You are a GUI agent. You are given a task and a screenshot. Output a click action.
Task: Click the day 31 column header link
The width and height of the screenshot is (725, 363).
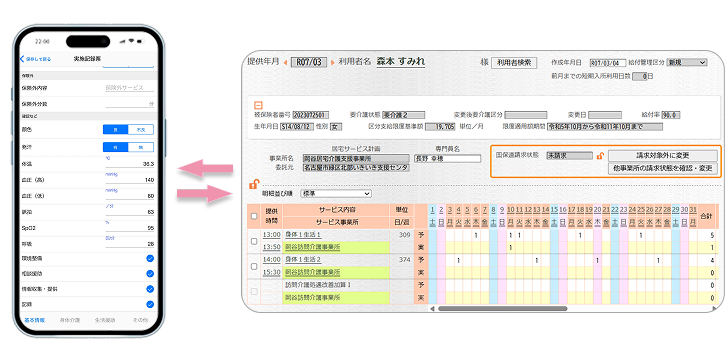click(693, 210)
